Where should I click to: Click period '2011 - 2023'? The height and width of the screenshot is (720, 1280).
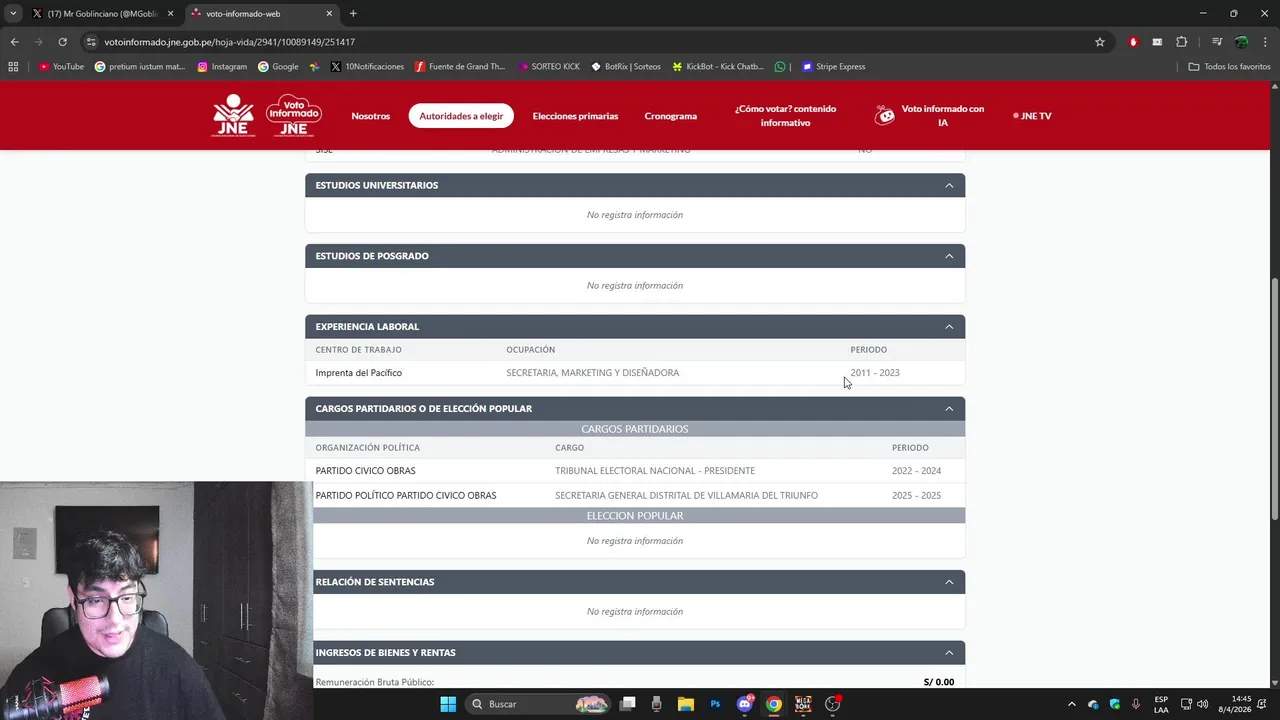875,373
